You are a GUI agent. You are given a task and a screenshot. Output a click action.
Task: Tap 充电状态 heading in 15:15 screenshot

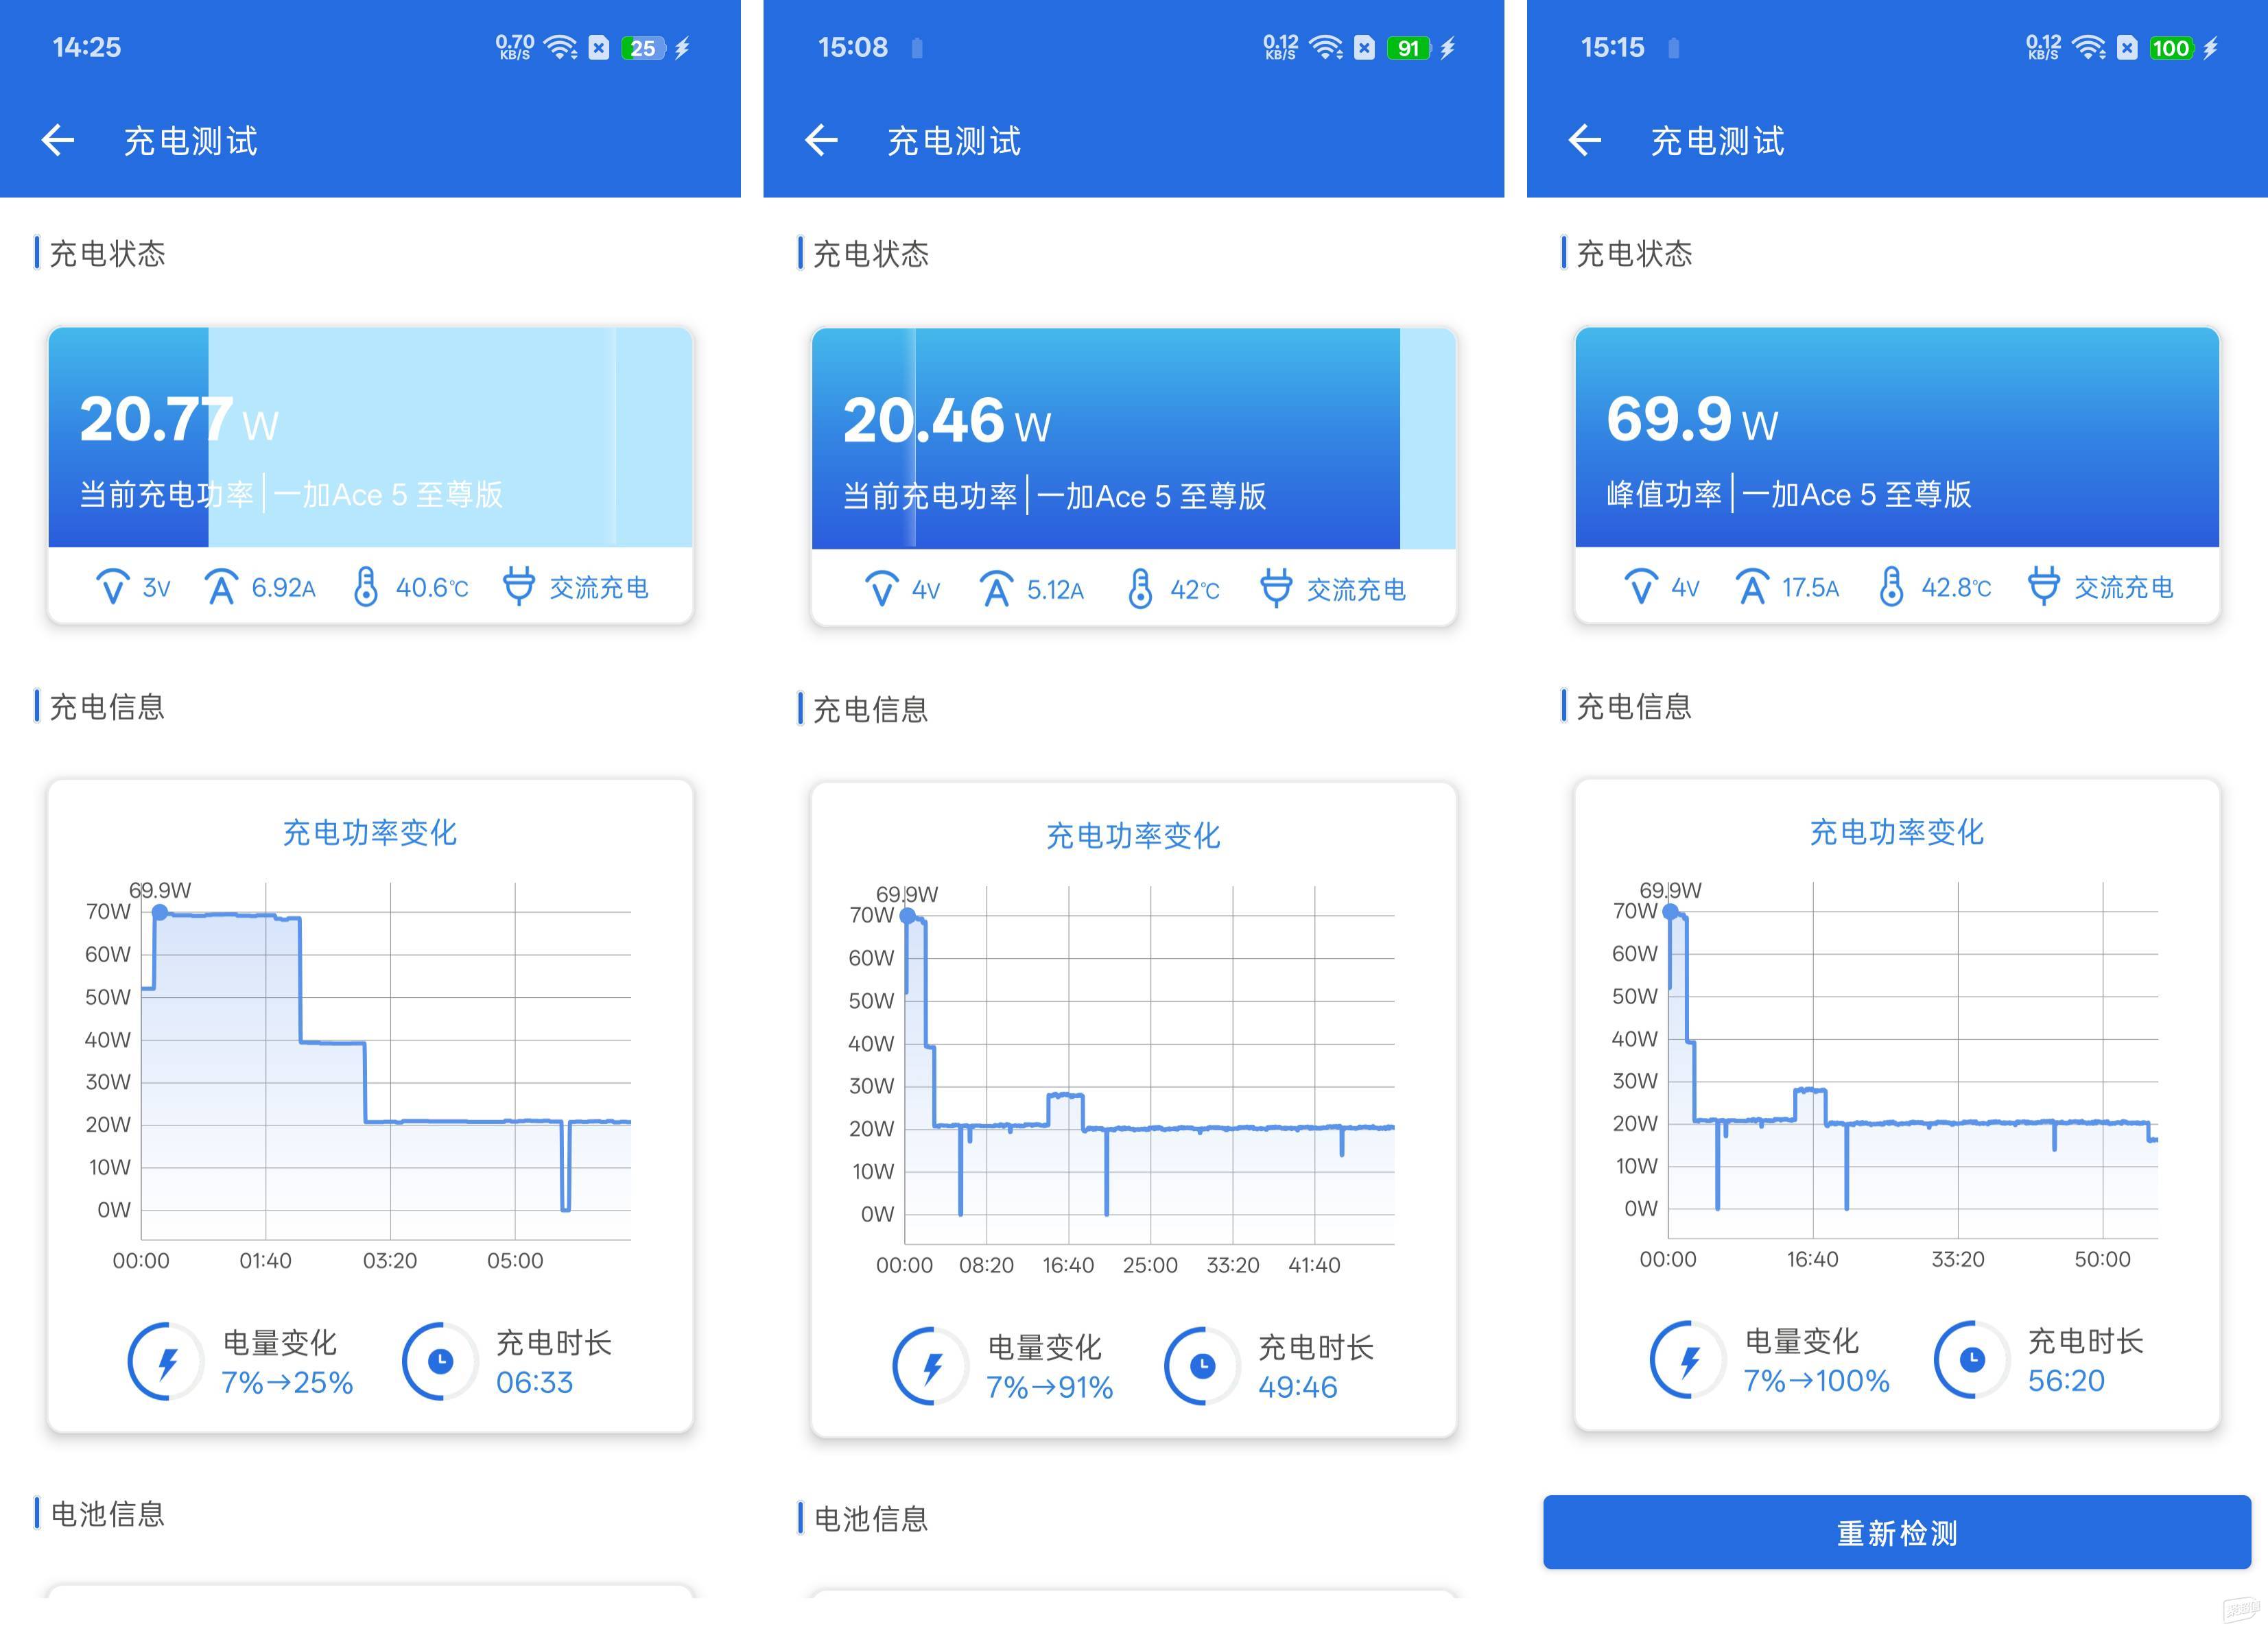tap(1634, 253)
